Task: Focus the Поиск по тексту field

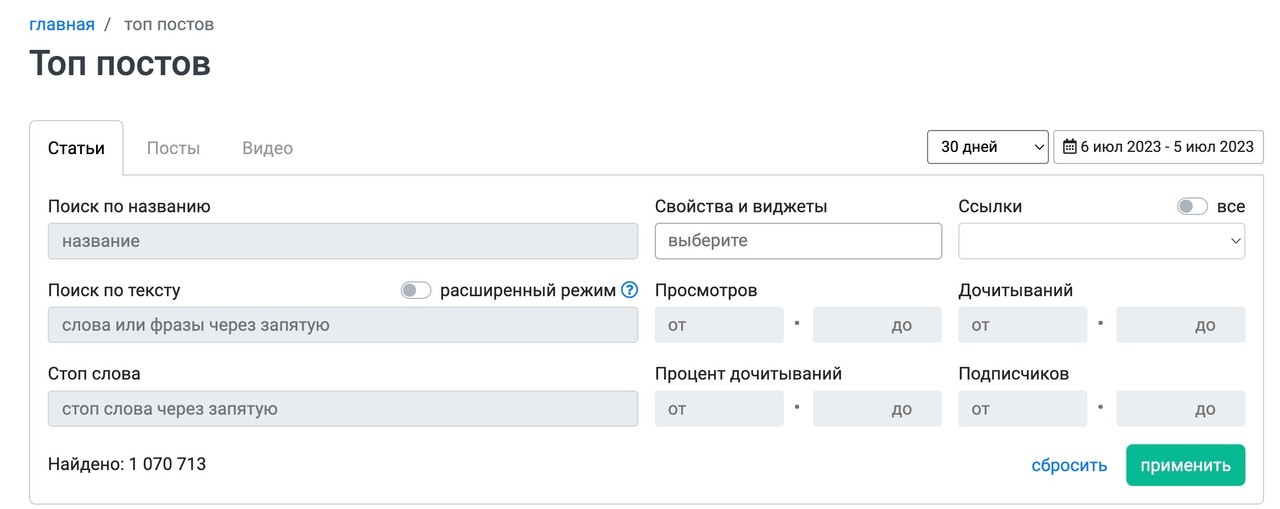Action: (343, 325)
